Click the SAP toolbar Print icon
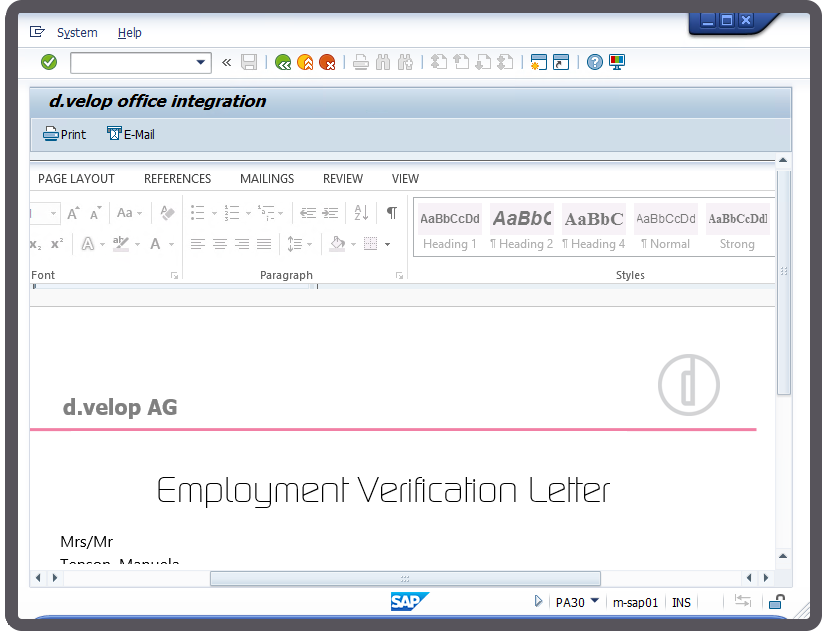This screenshot has width=826, height=633. 360,62
